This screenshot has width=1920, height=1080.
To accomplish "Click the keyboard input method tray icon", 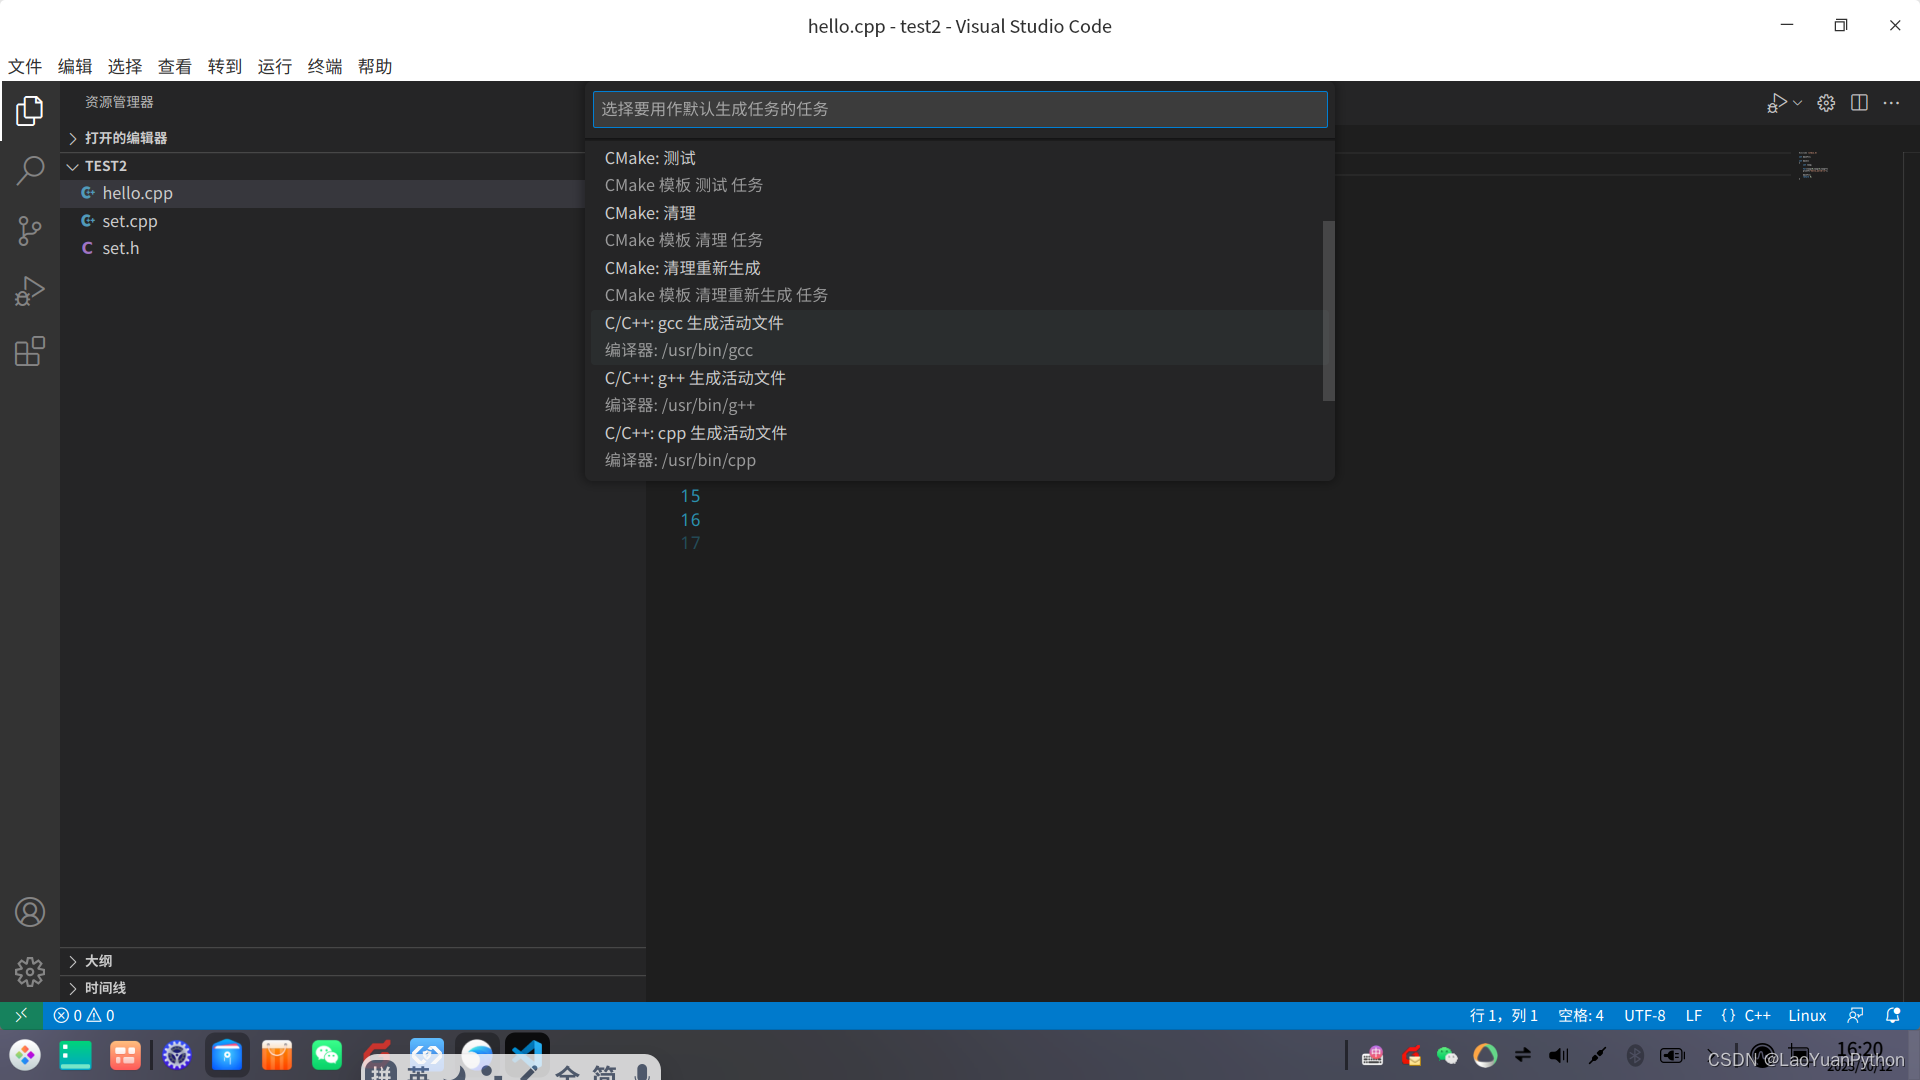I will pos(1372,1056).
